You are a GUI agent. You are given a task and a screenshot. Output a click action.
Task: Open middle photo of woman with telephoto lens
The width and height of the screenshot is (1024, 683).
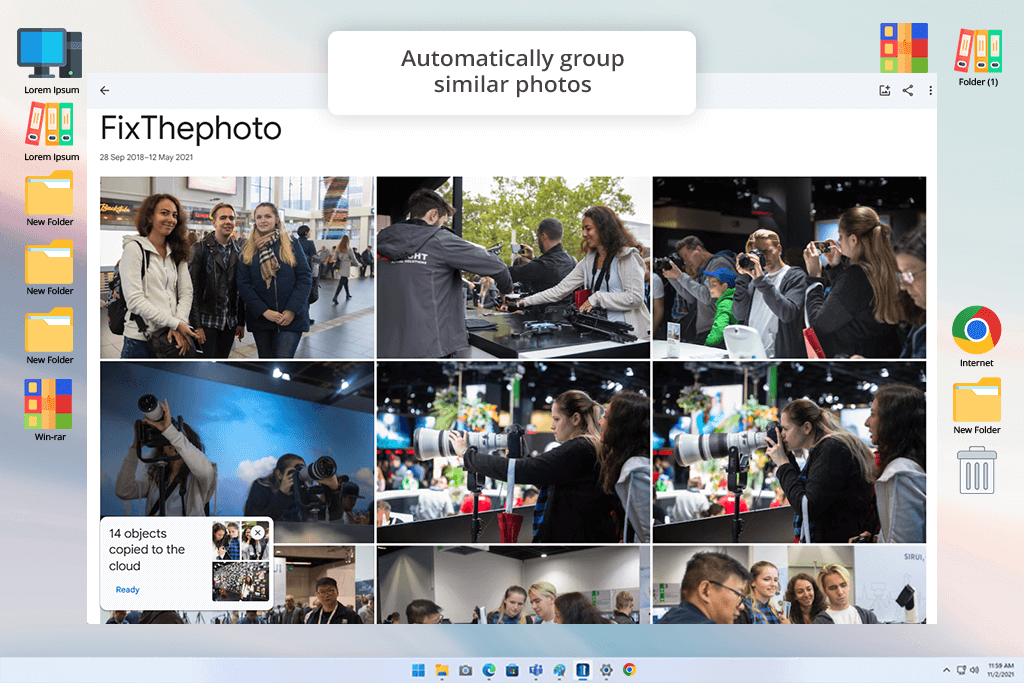(513, 452)
